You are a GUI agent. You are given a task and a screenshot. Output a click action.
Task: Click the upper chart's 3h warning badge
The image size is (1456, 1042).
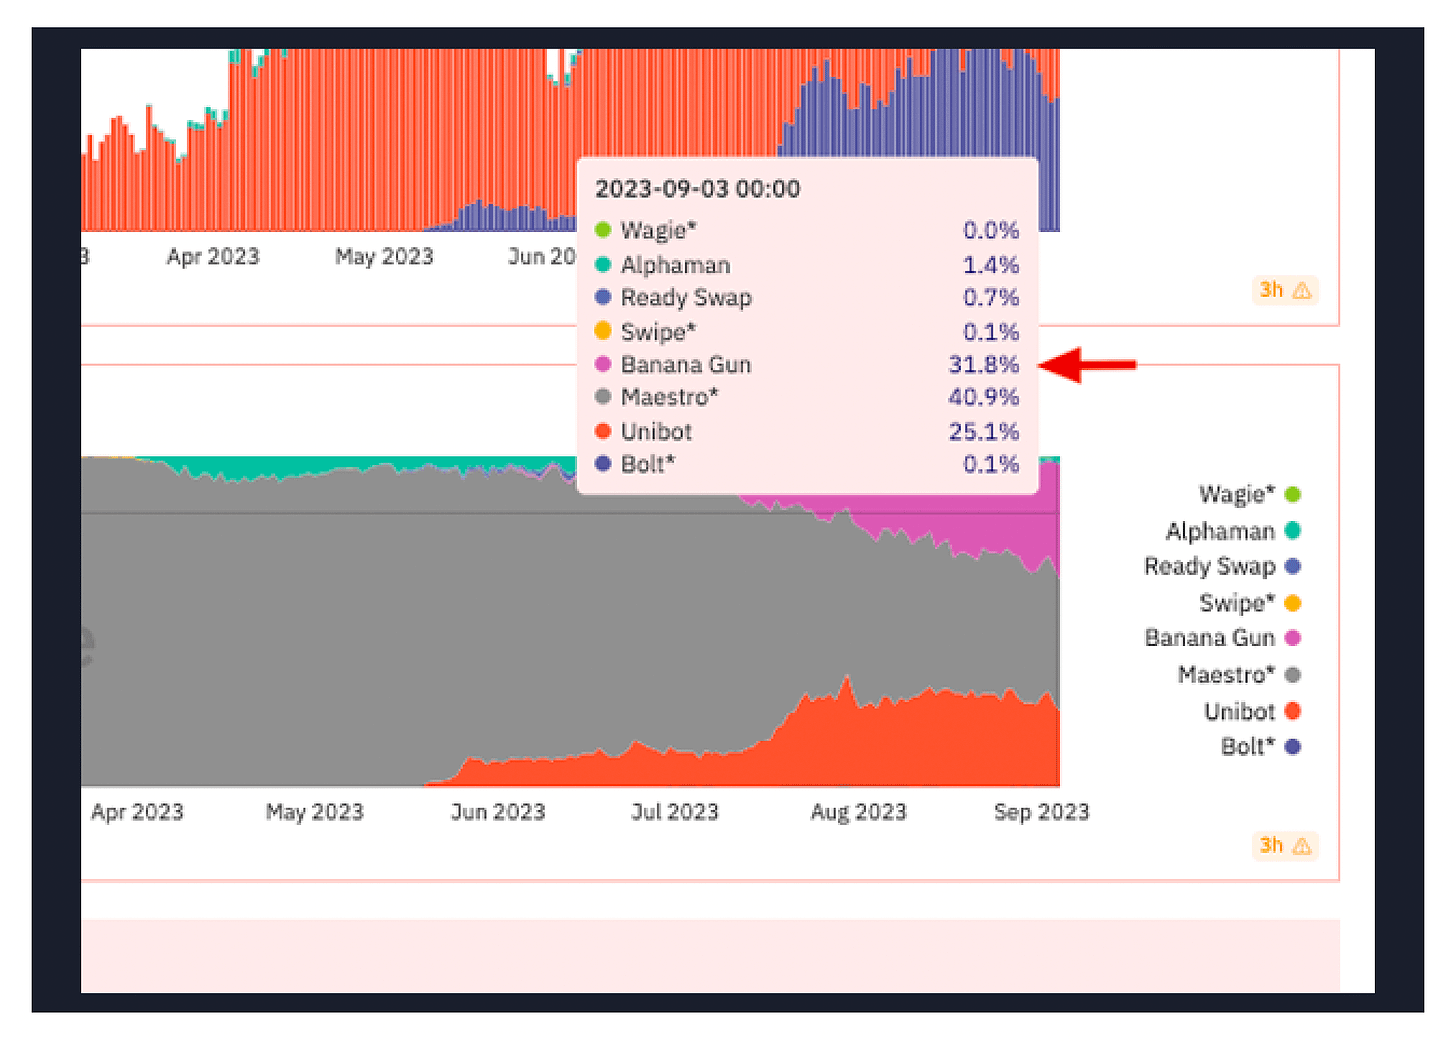[1285, 290]
